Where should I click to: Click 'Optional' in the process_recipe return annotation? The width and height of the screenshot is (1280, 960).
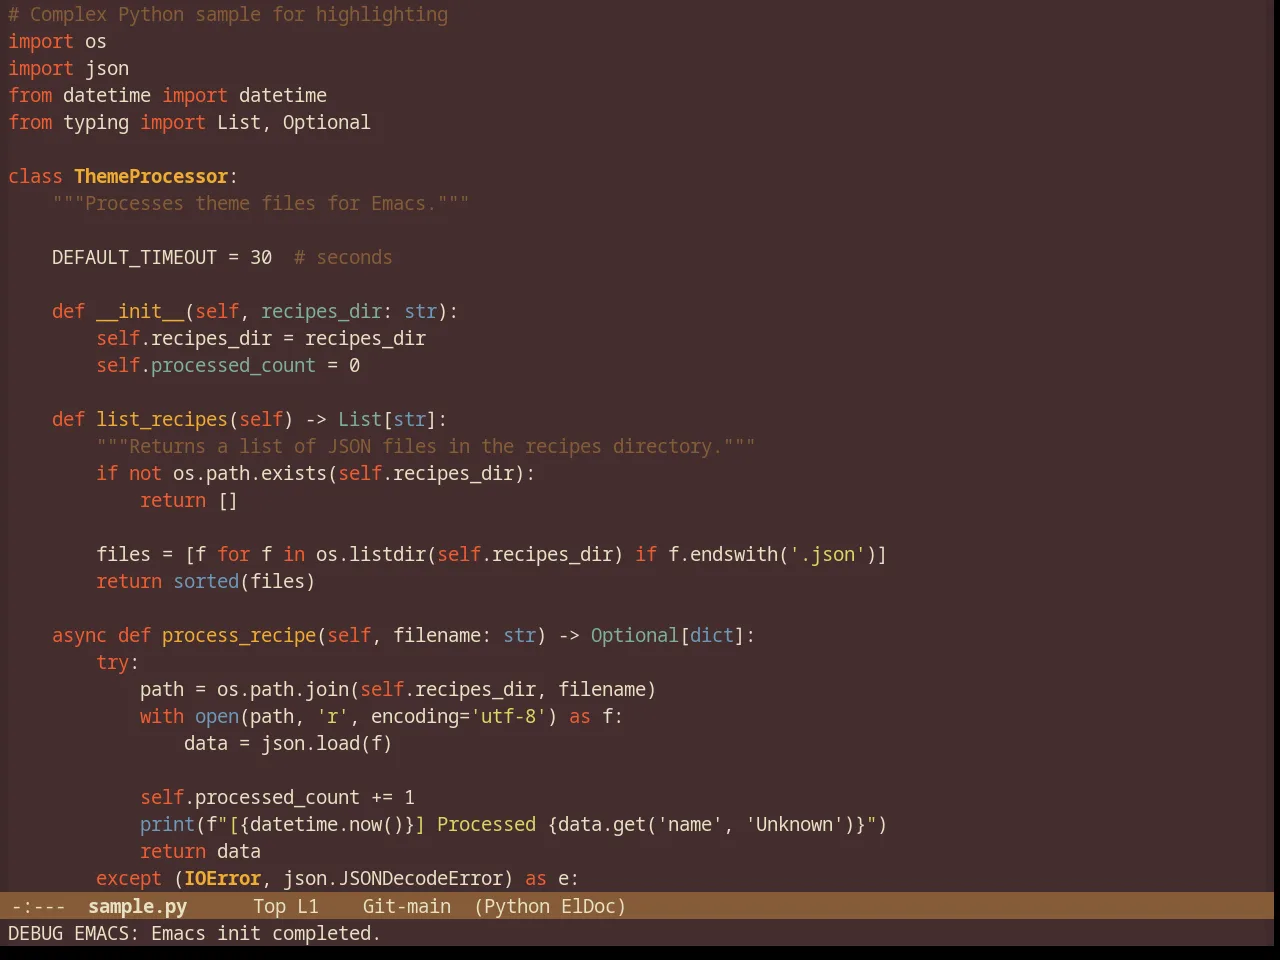click(634, 636)
